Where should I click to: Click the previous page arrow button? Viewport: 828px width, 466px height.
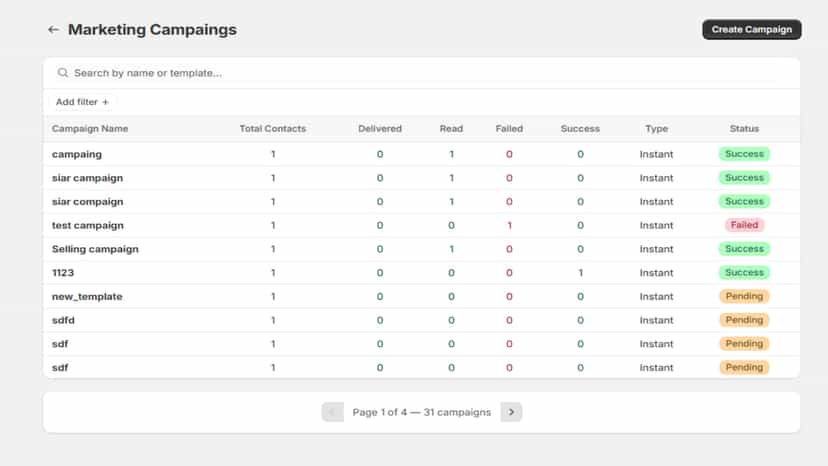[333, 412]
